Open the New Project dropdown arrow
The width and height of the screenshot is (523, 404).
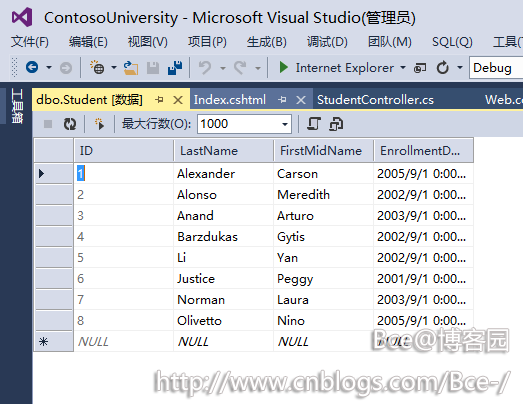[x=114, y=68]
